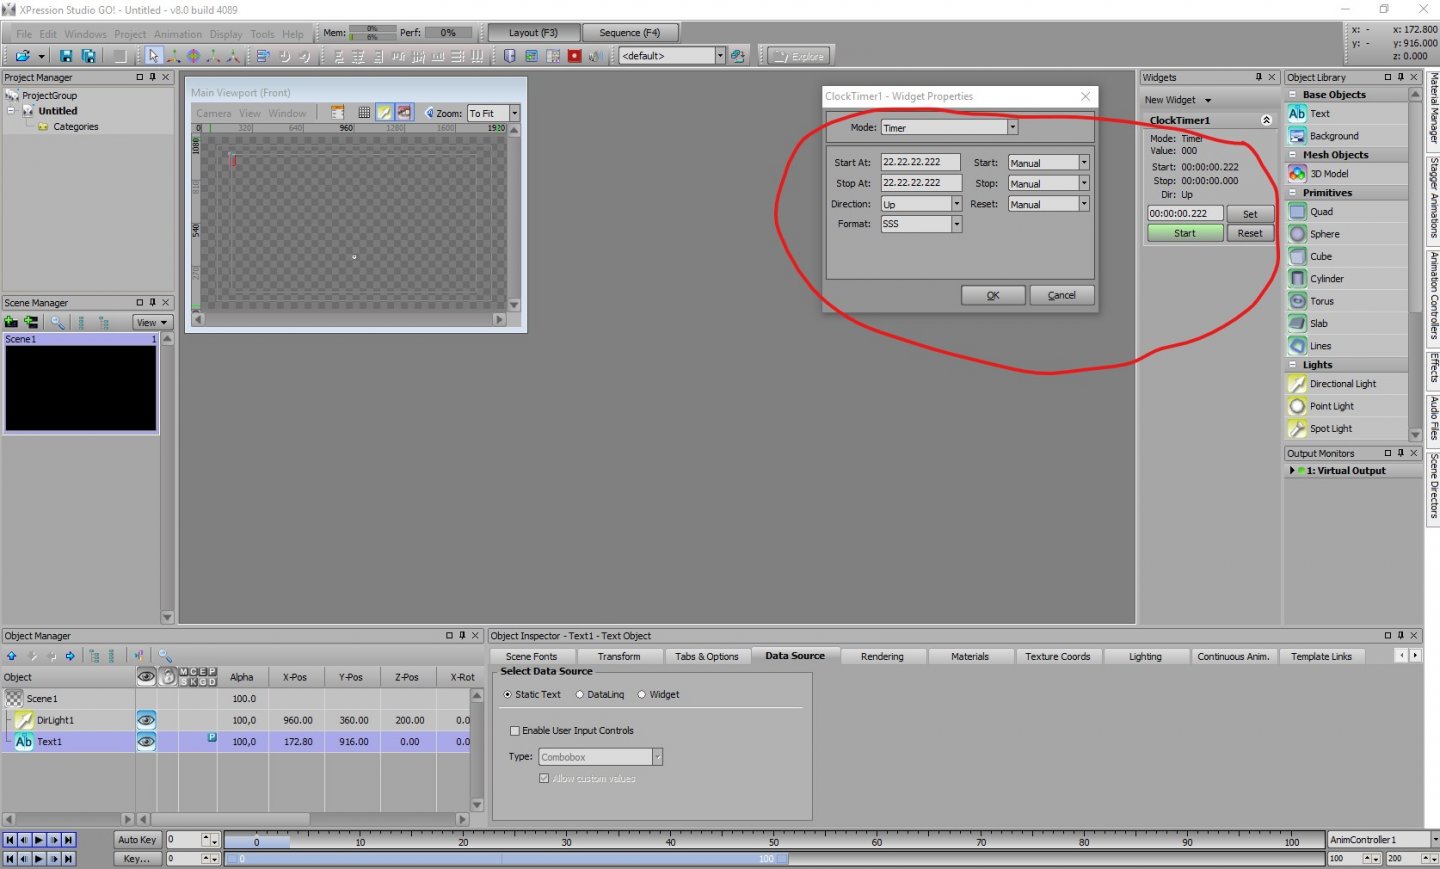
Task: Click the lower timeline range bar
Action: tap(505, 858)
